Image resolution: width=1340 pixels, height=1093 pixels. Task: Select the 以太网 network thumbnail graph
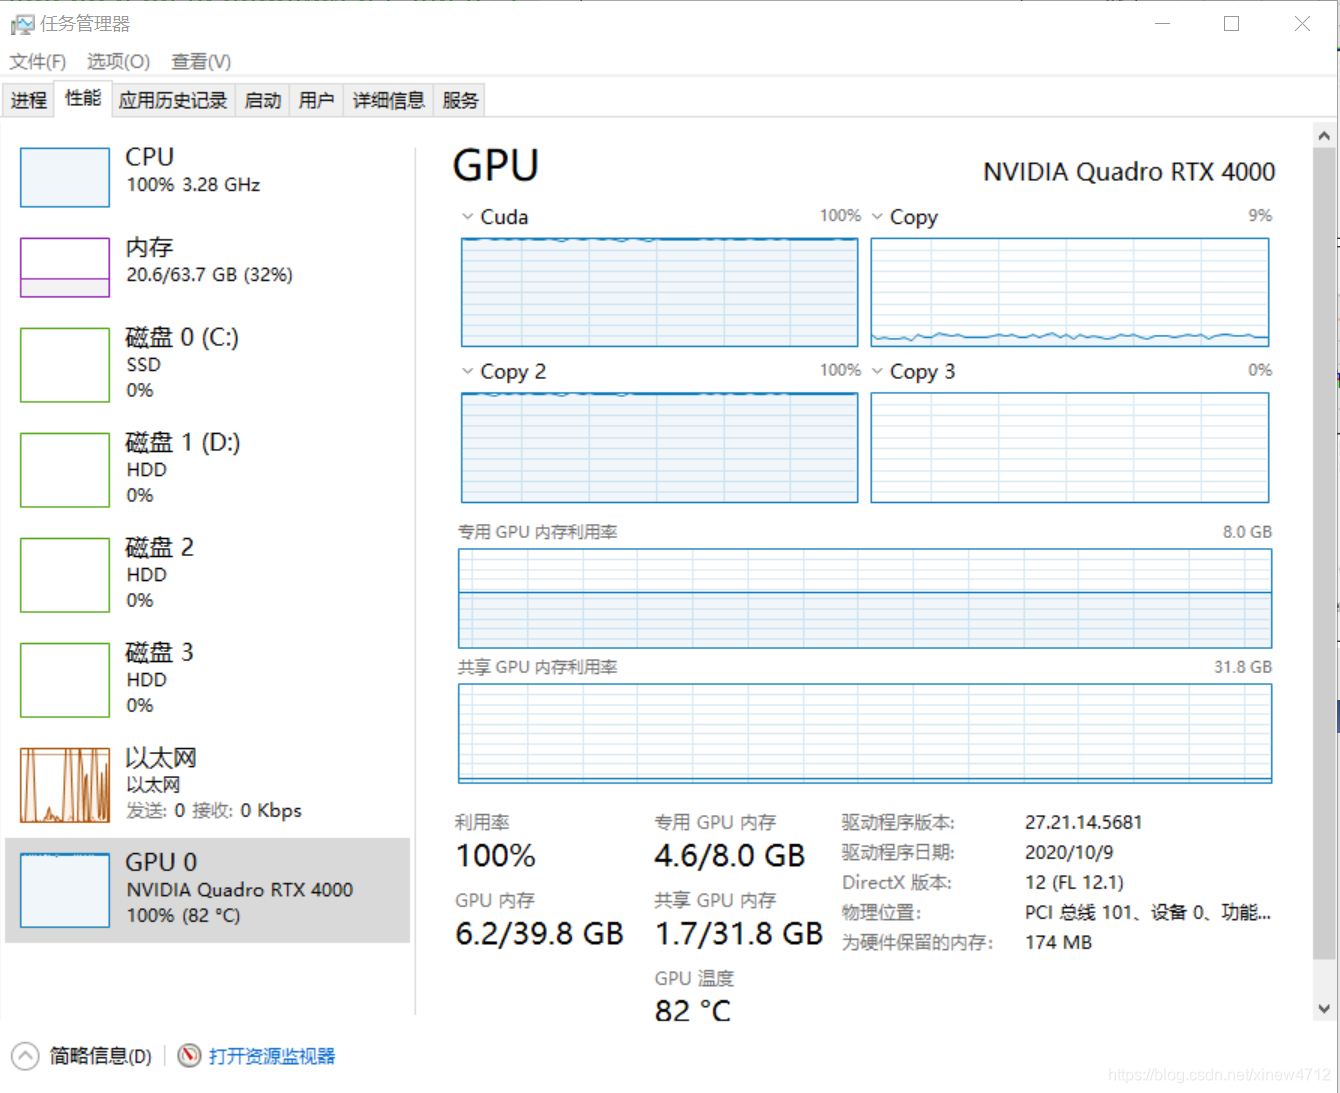click(x=65, y=785)
